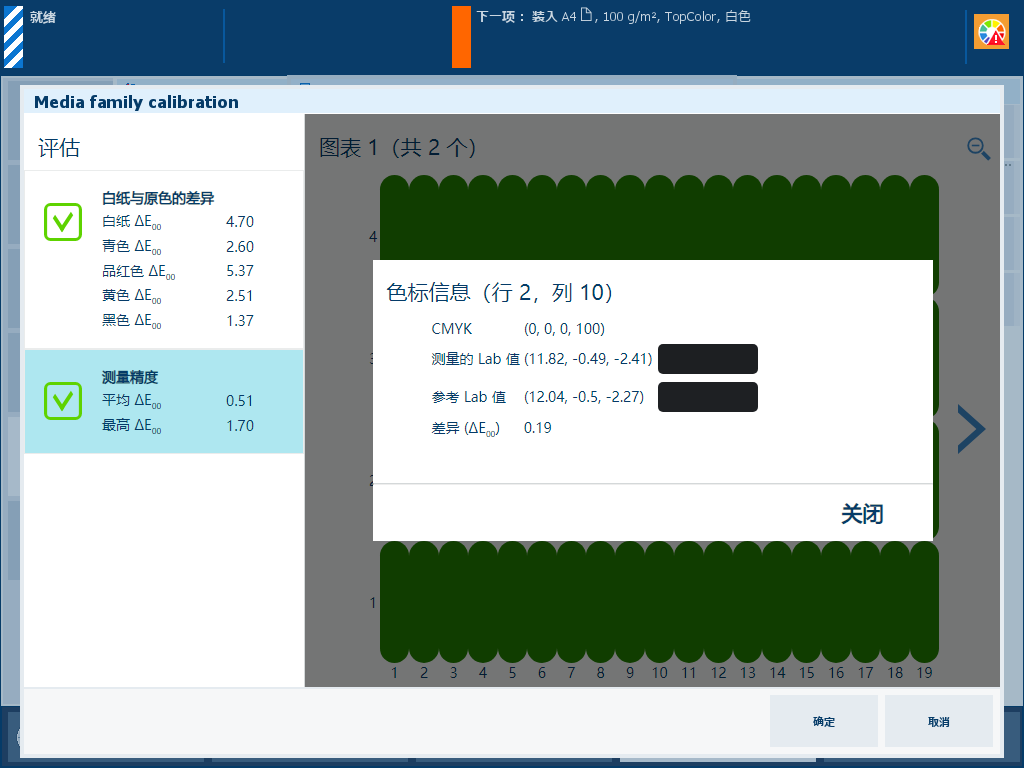Click the CMYK value (0, 0, 0, 100)
The width and height of the screenshot is (1024, 768).
[564, 329]
